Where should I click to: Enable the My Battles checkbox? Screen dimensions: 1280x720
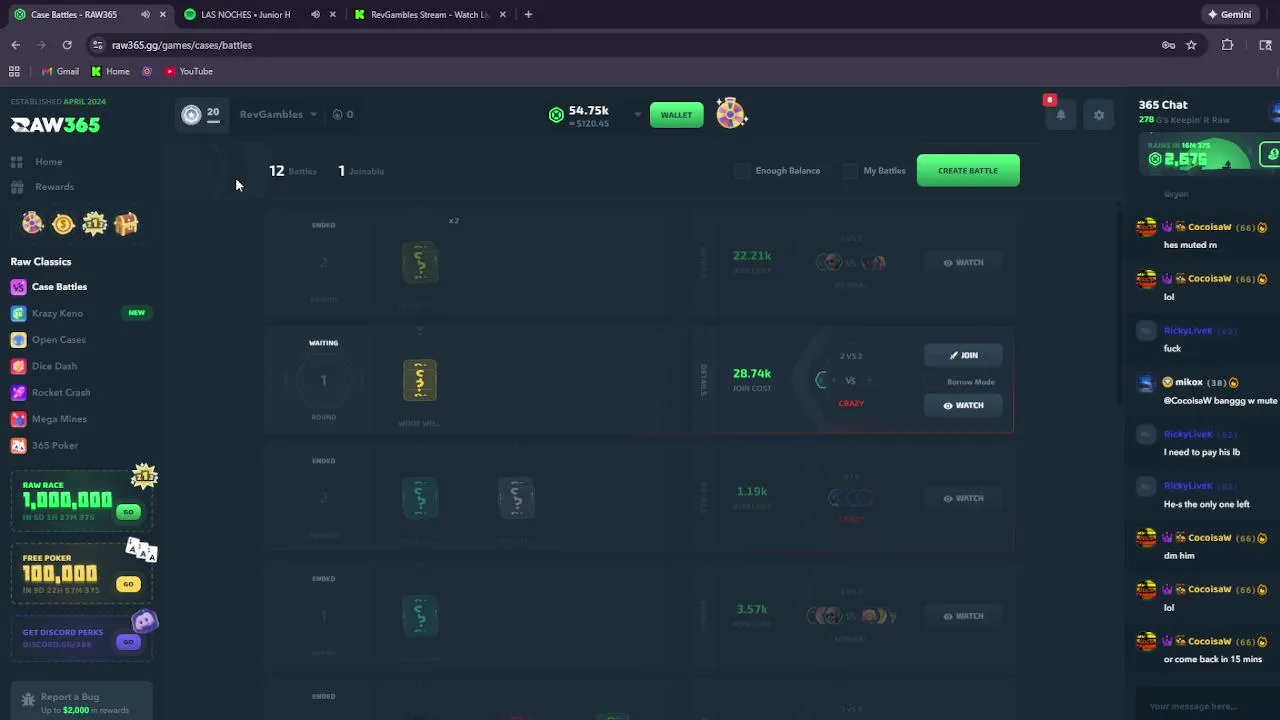tap(850, 171)
